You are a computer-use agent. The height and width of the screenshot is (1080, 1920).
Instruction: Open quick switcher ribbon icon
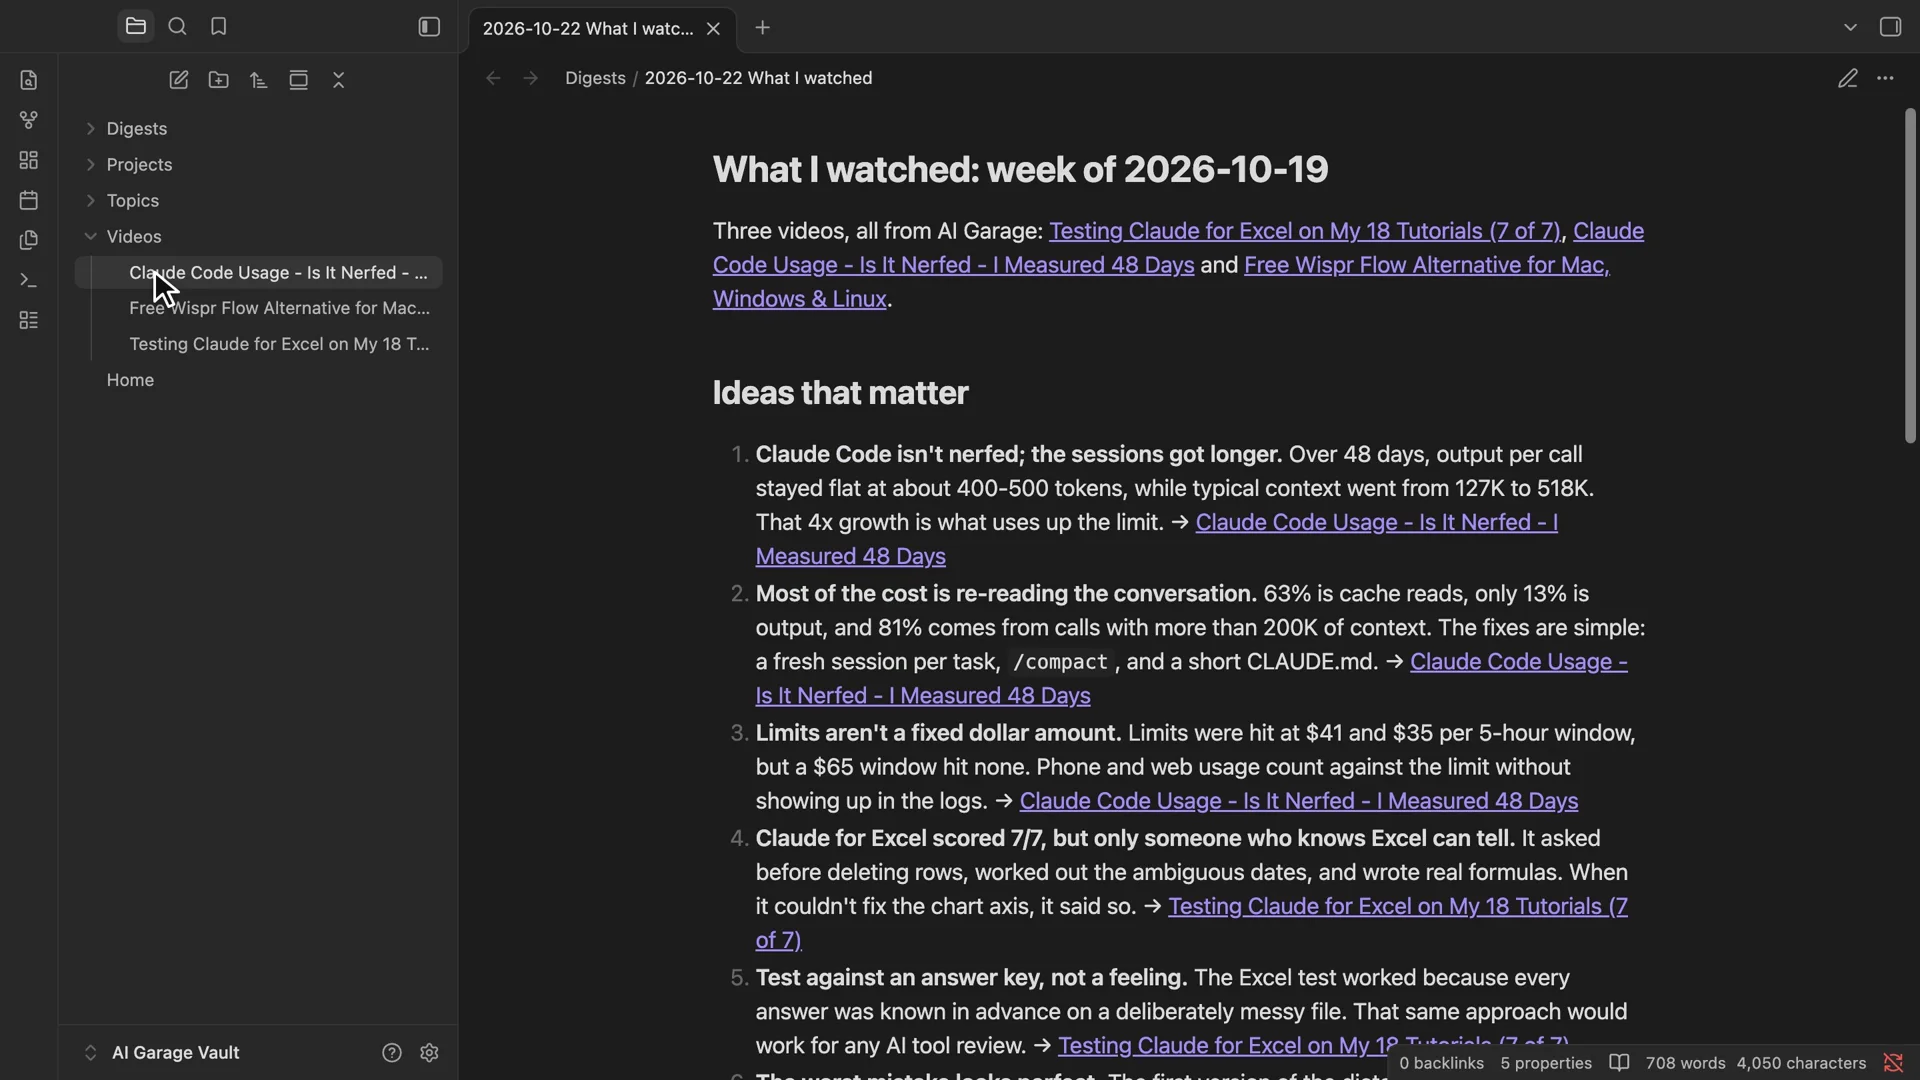click(29, 80)
